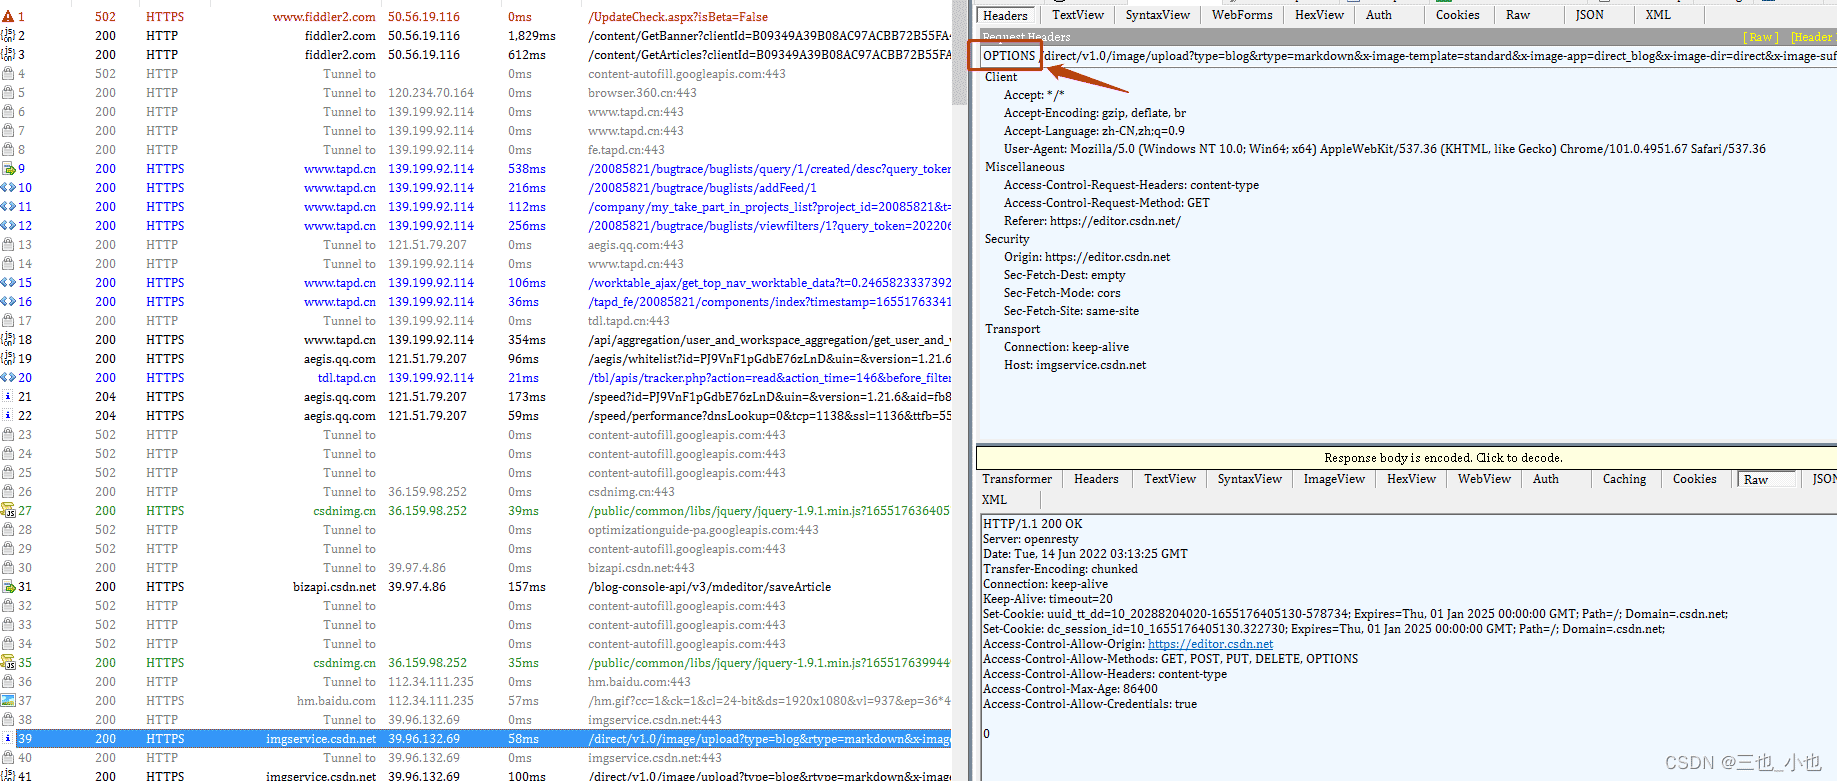Click the image icon on session 37
The width and height of the screenshot is (1837, 781).
point(8,701)
